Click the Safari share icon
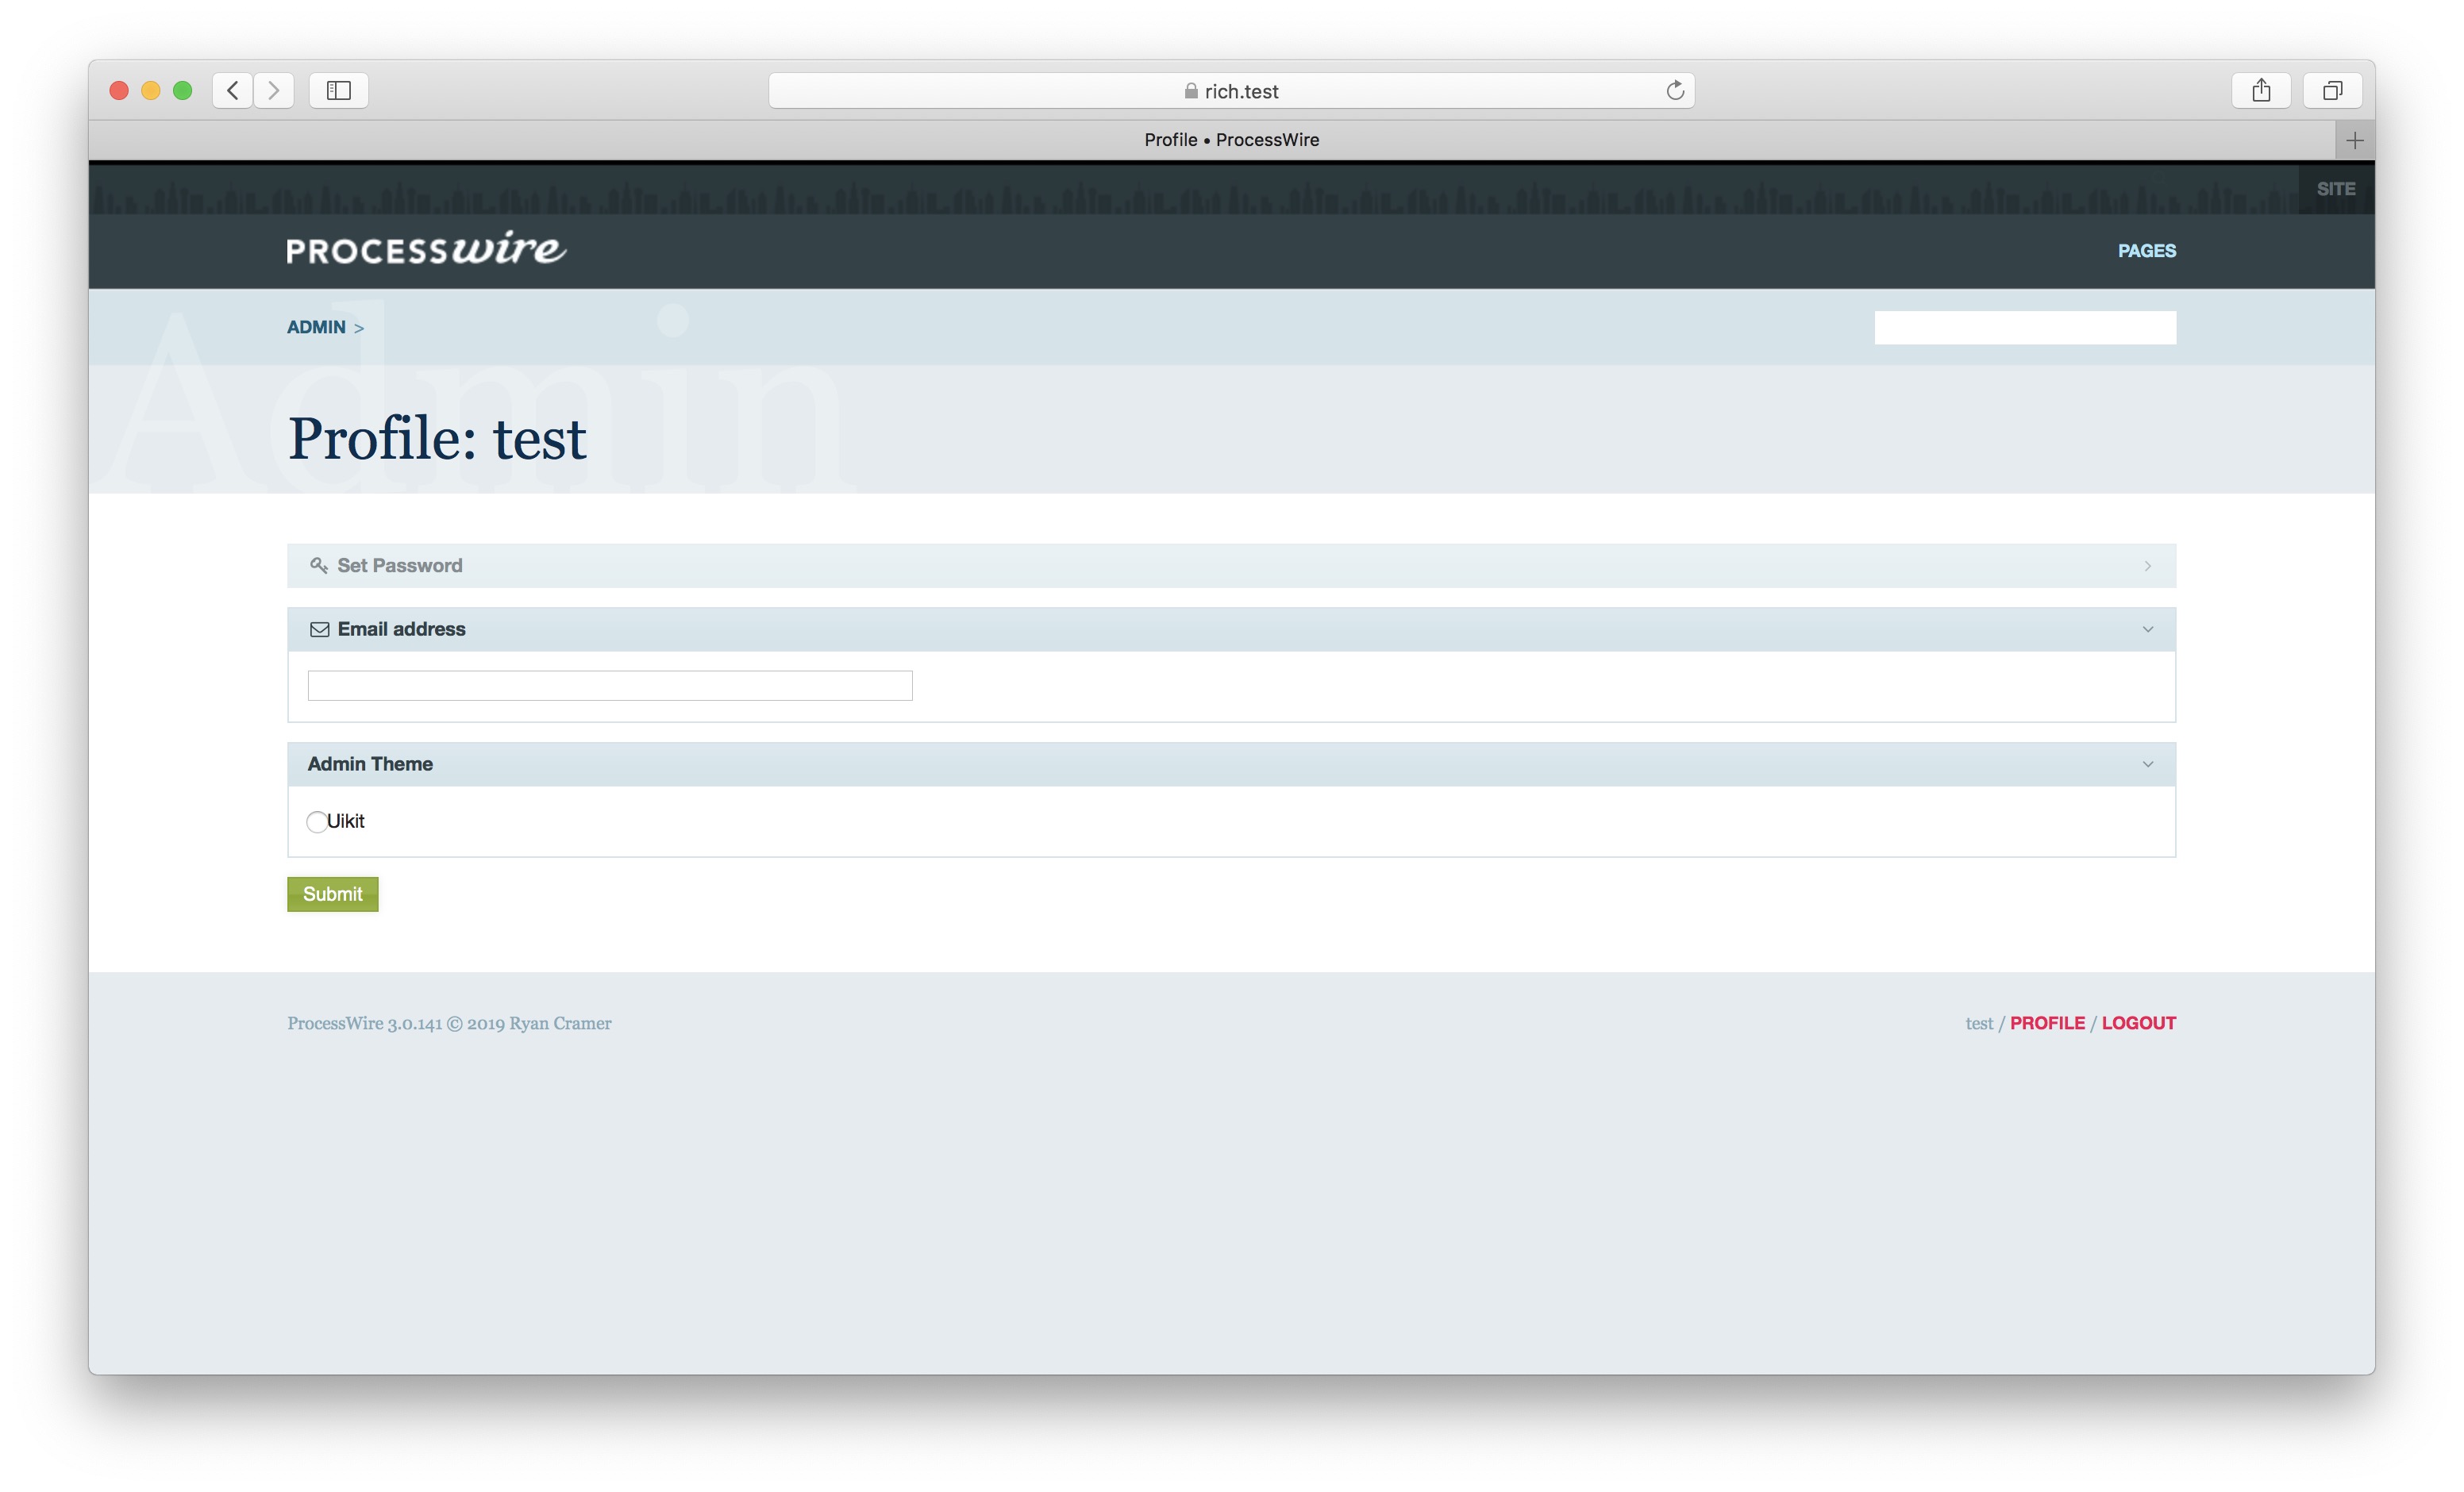 2261,90
